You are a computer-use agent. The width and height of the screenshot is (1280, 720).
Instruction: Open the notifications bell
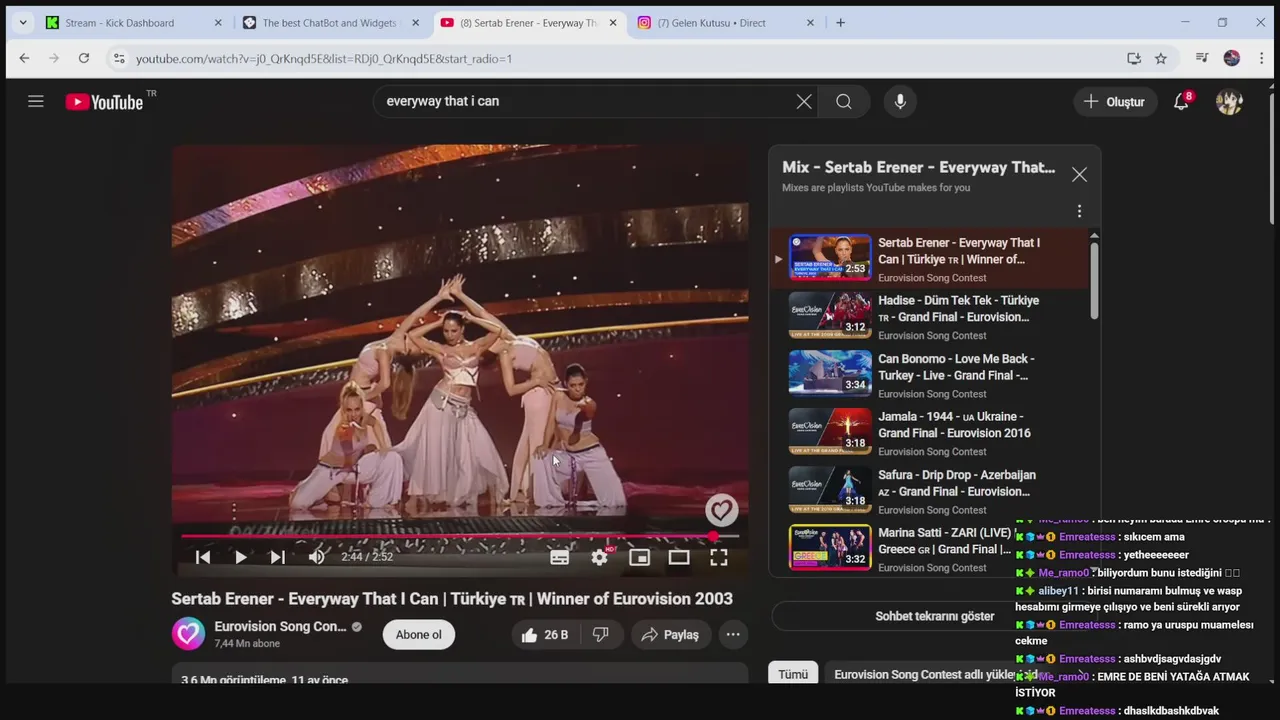pyautogui.click(x=1181, y=101)
